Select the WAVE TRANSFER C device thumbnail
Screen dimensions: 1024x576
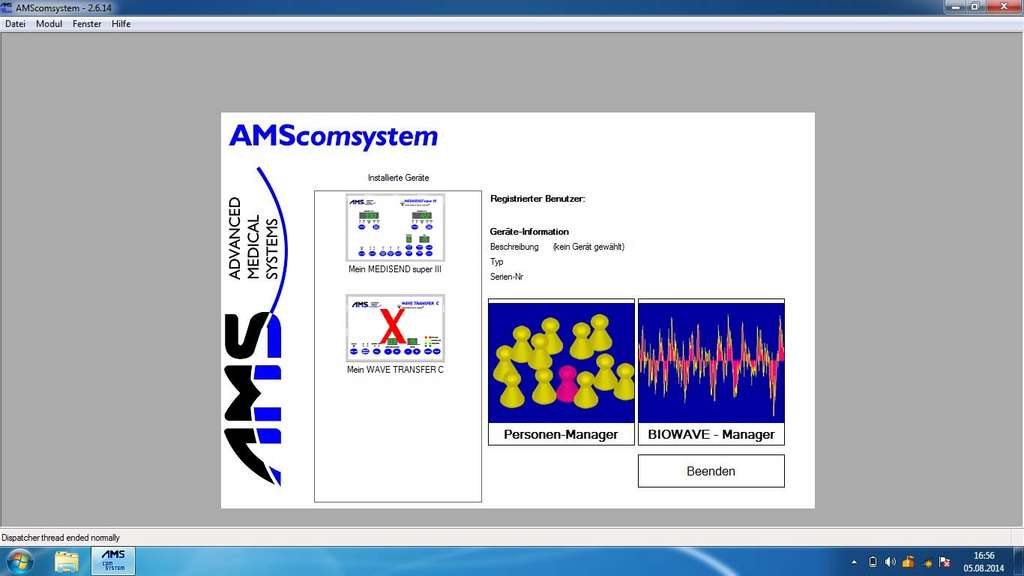click(x=395, y=328)
